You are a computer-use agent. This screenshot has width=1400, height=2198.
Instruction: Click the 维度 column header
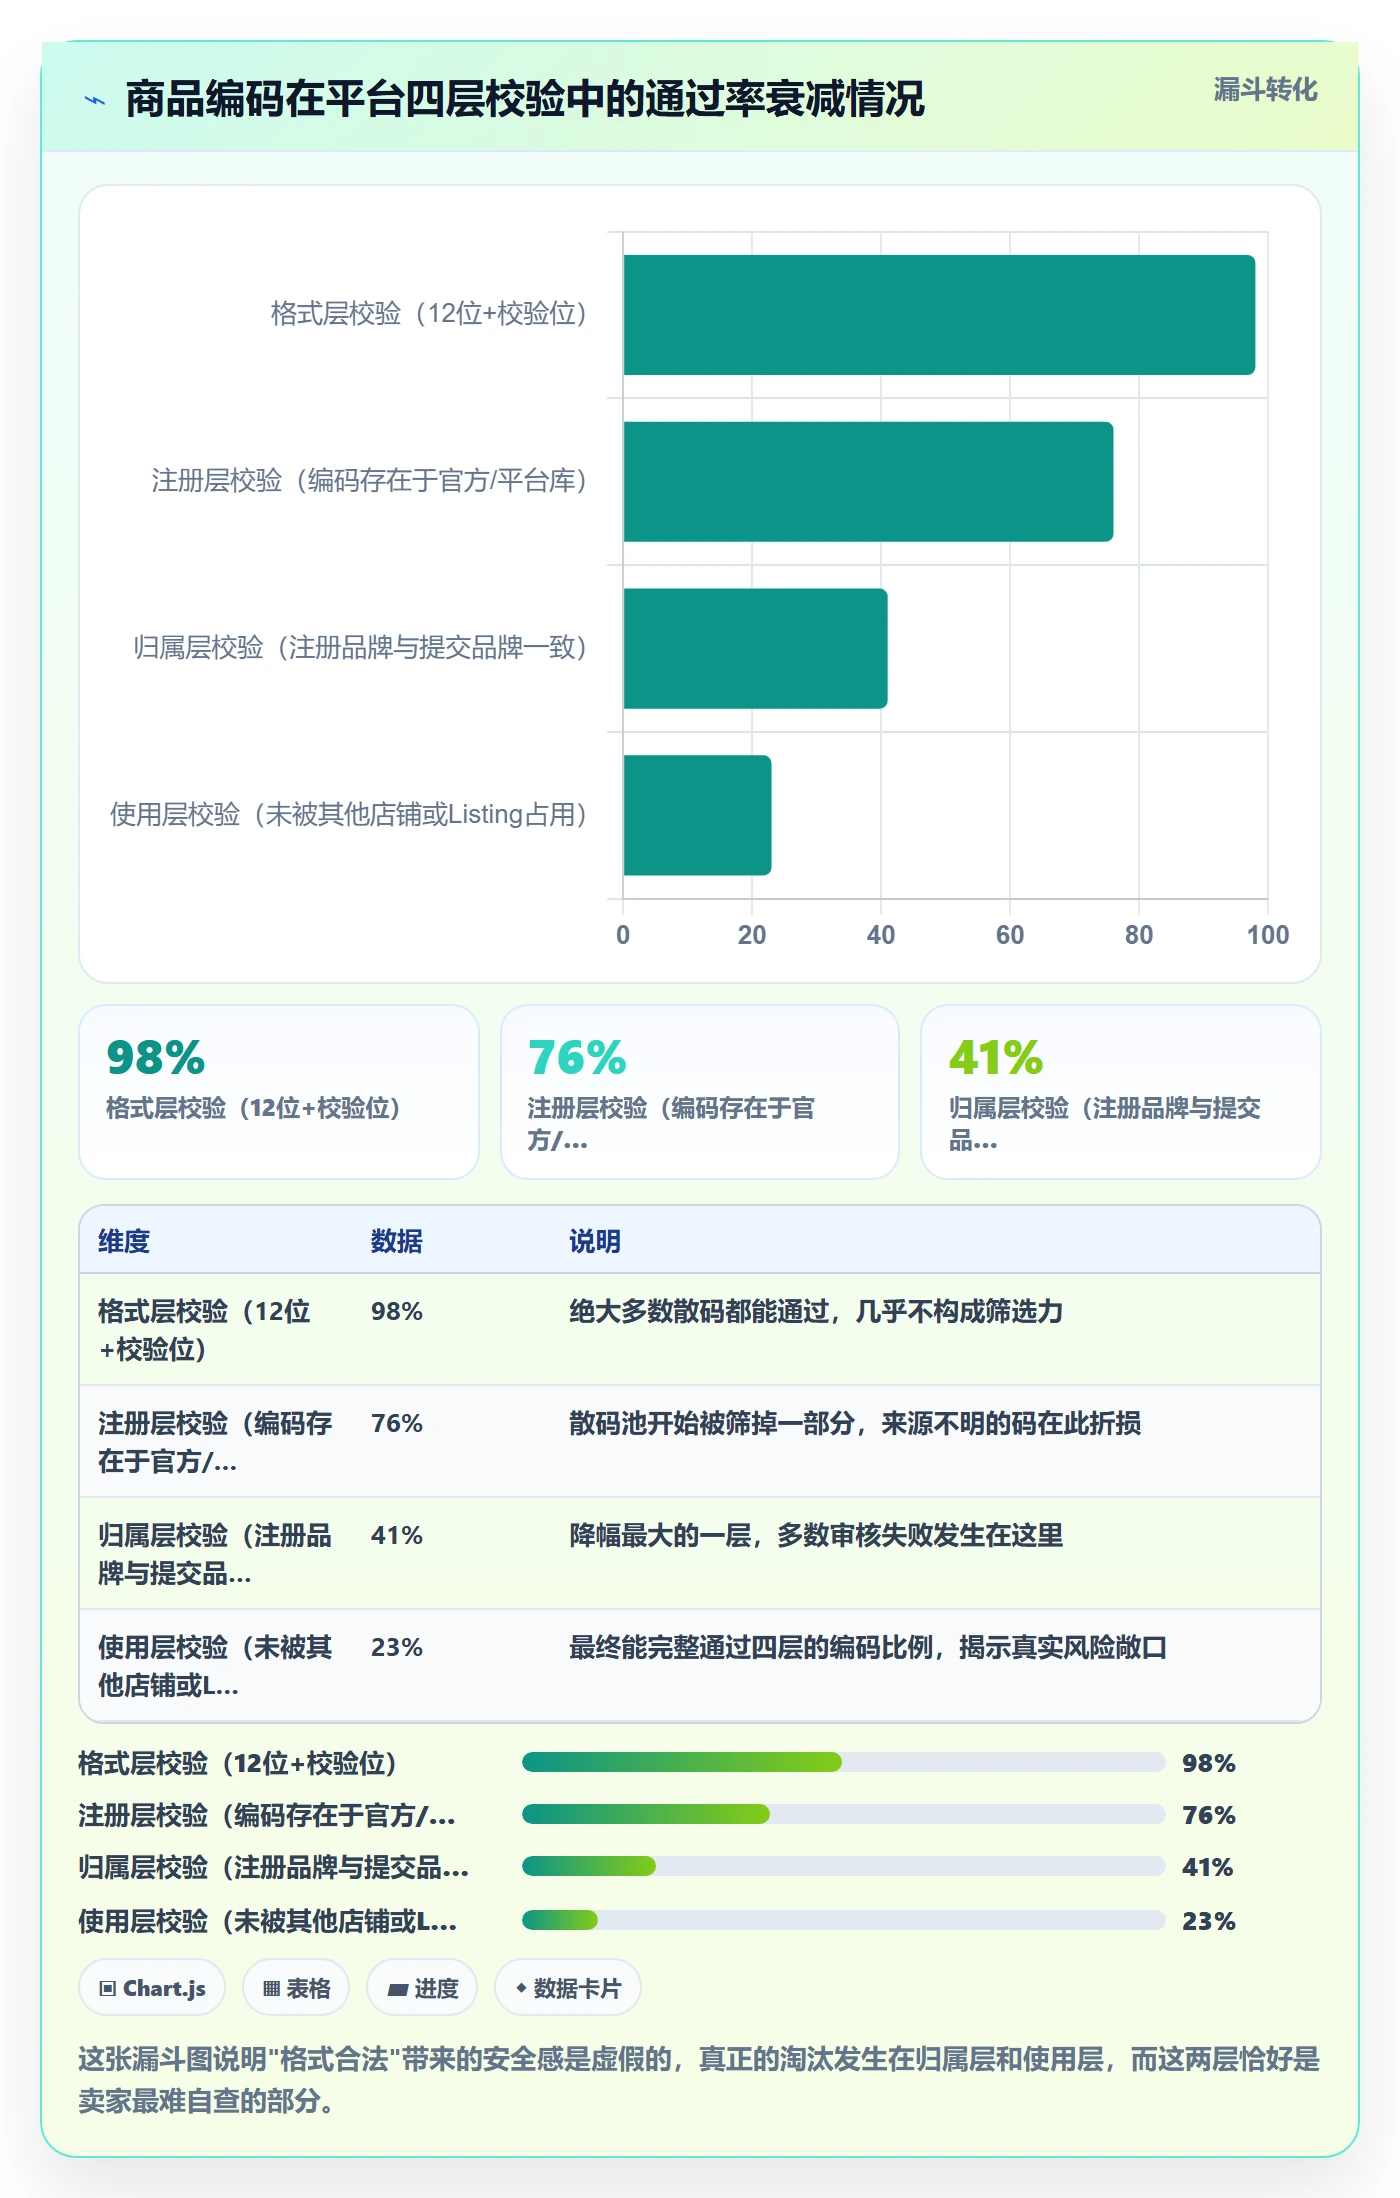(x=124, y=1241)
